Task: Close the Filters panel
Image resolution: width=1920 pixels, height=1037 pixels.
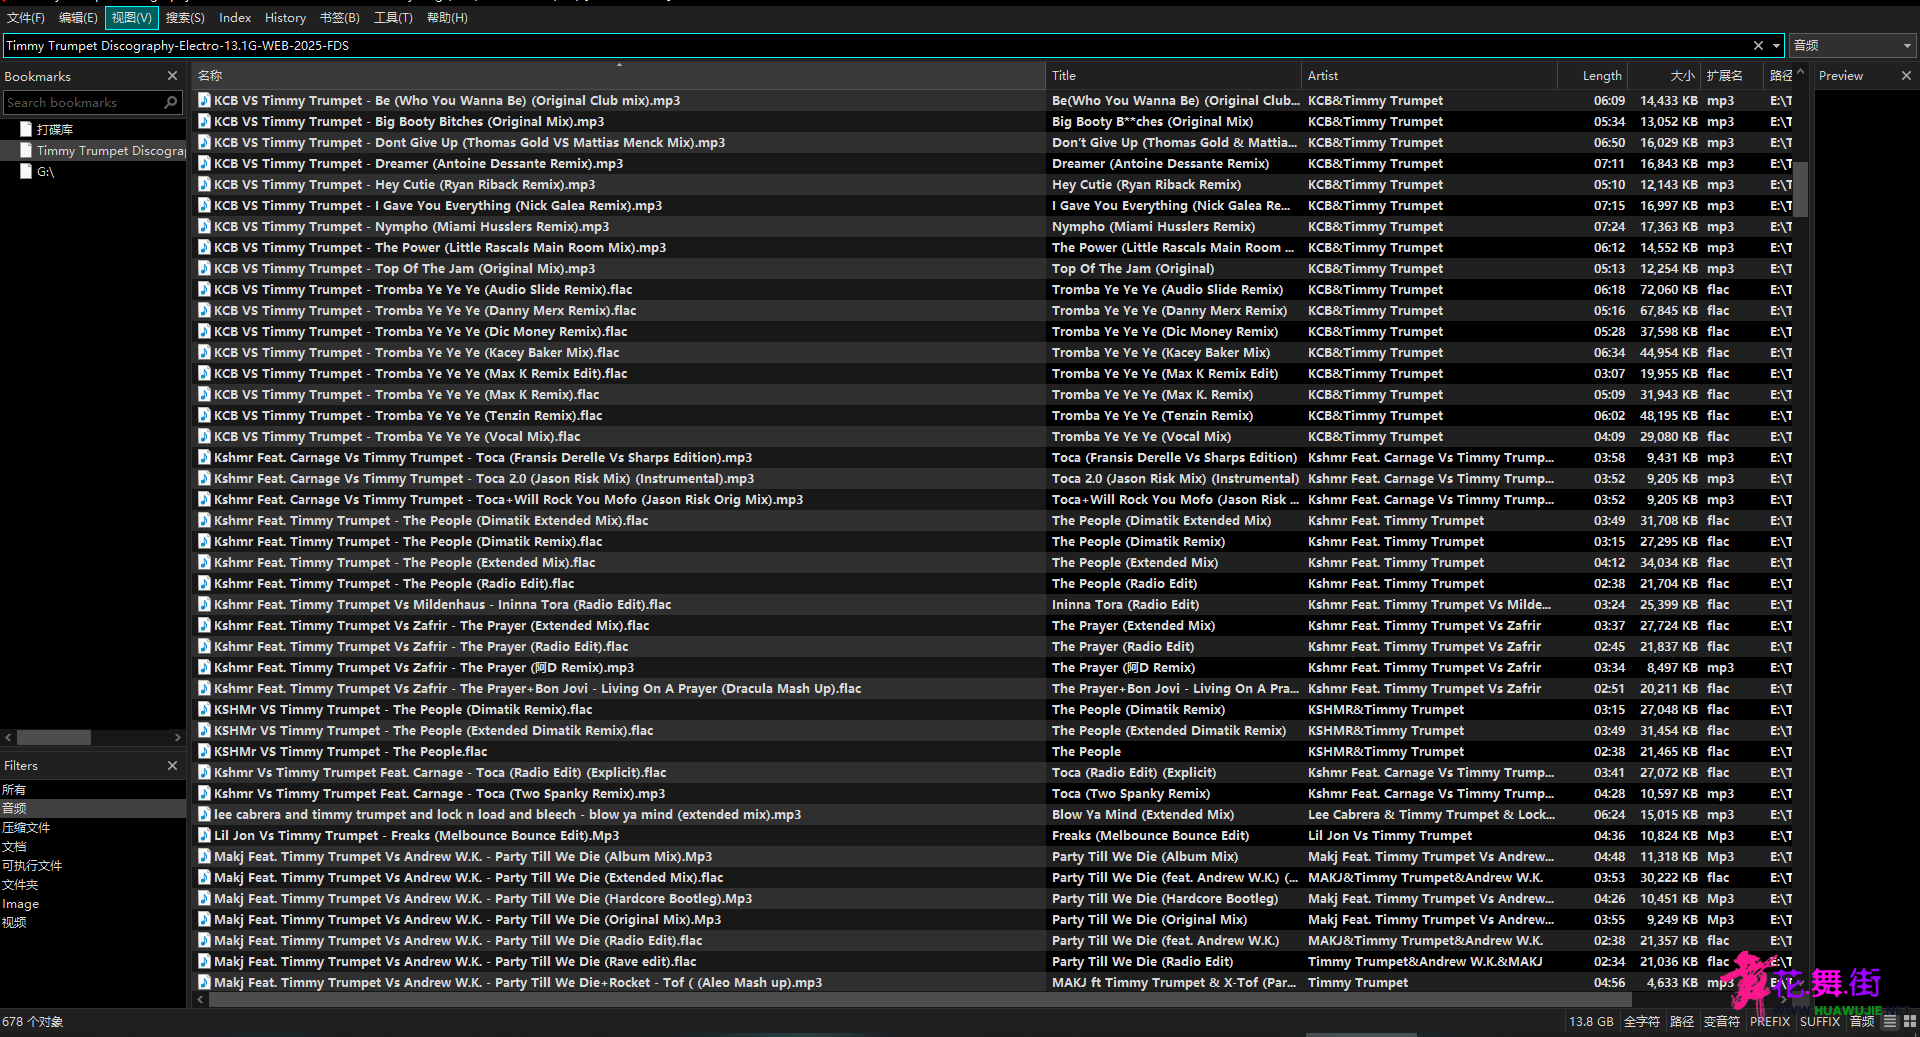Action: click(172, 765)
